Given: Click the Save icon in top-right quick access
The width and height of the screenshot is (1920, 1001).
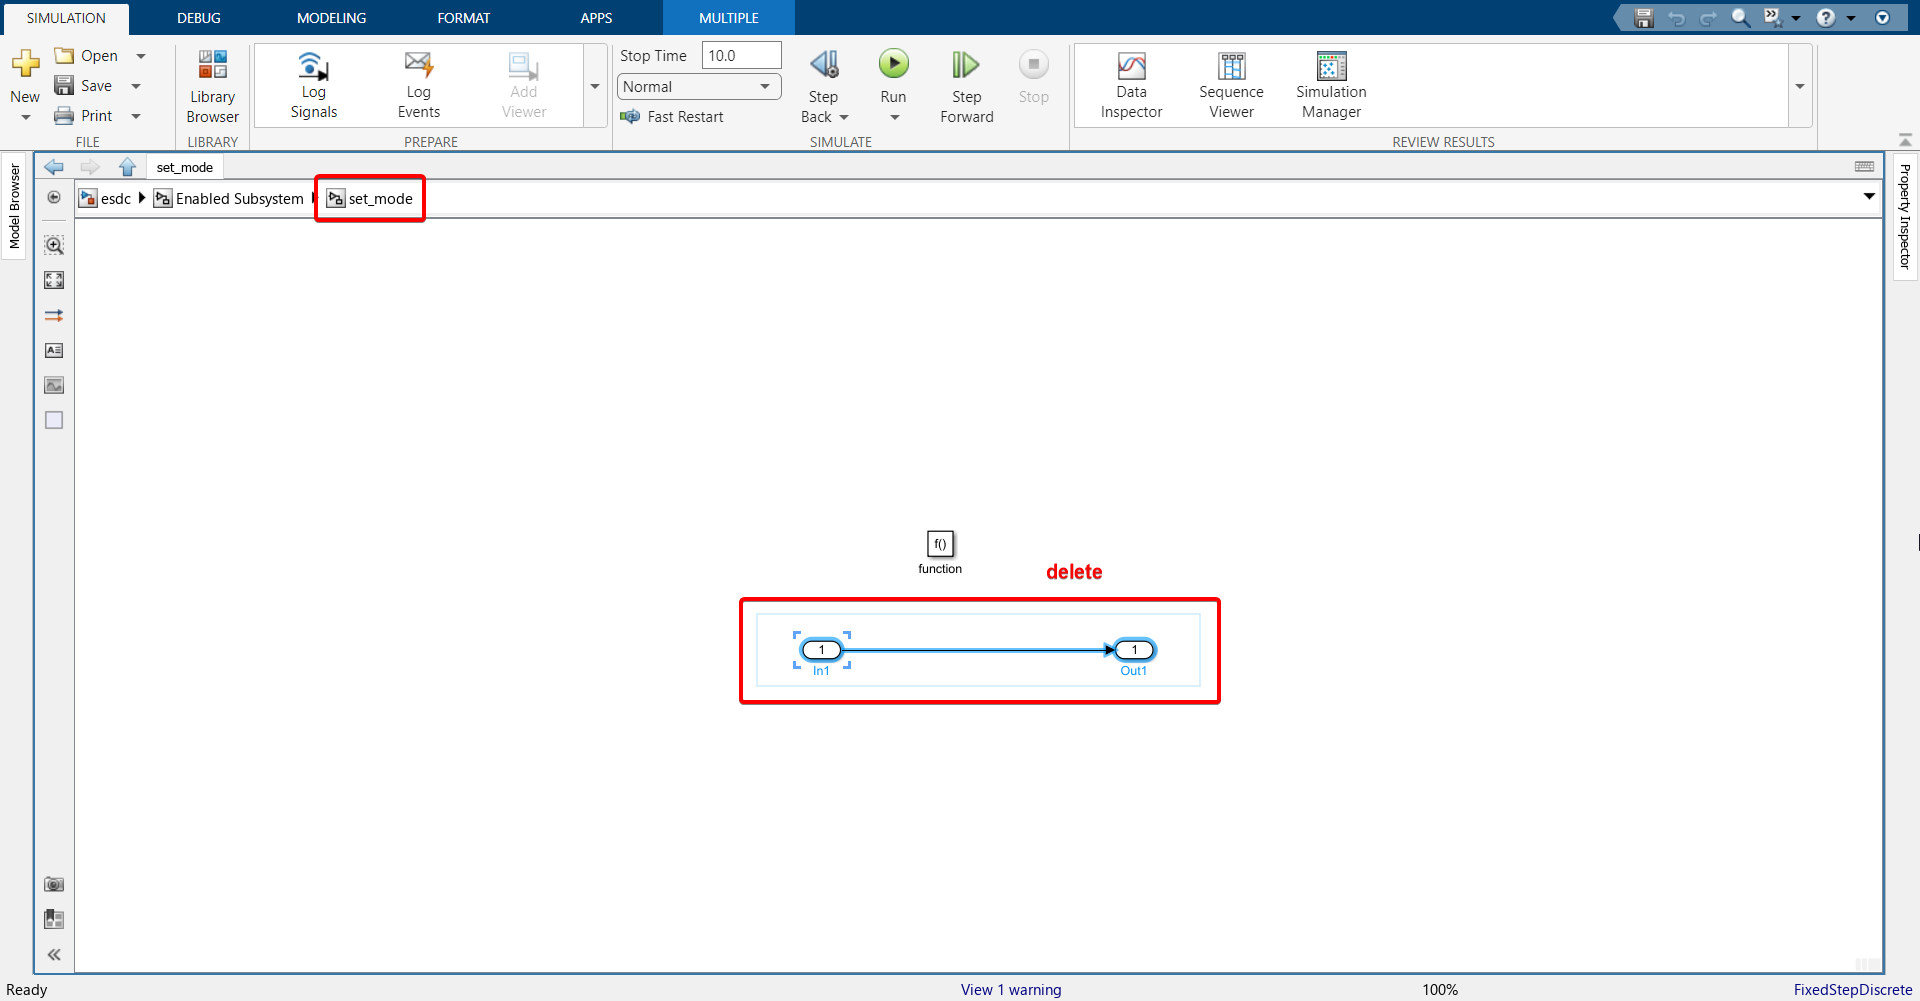Looking at the screenshot, I should tap(1643, 18).
